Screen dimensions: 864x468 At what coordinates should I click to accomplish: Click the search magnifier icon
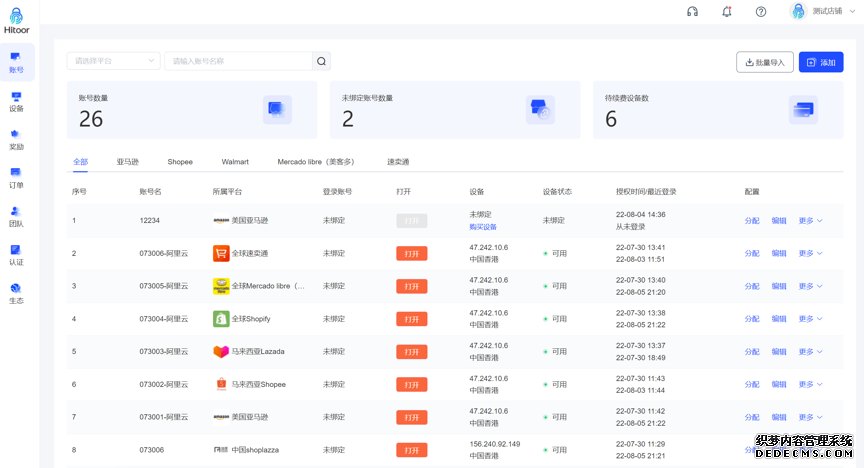[321, 61]
